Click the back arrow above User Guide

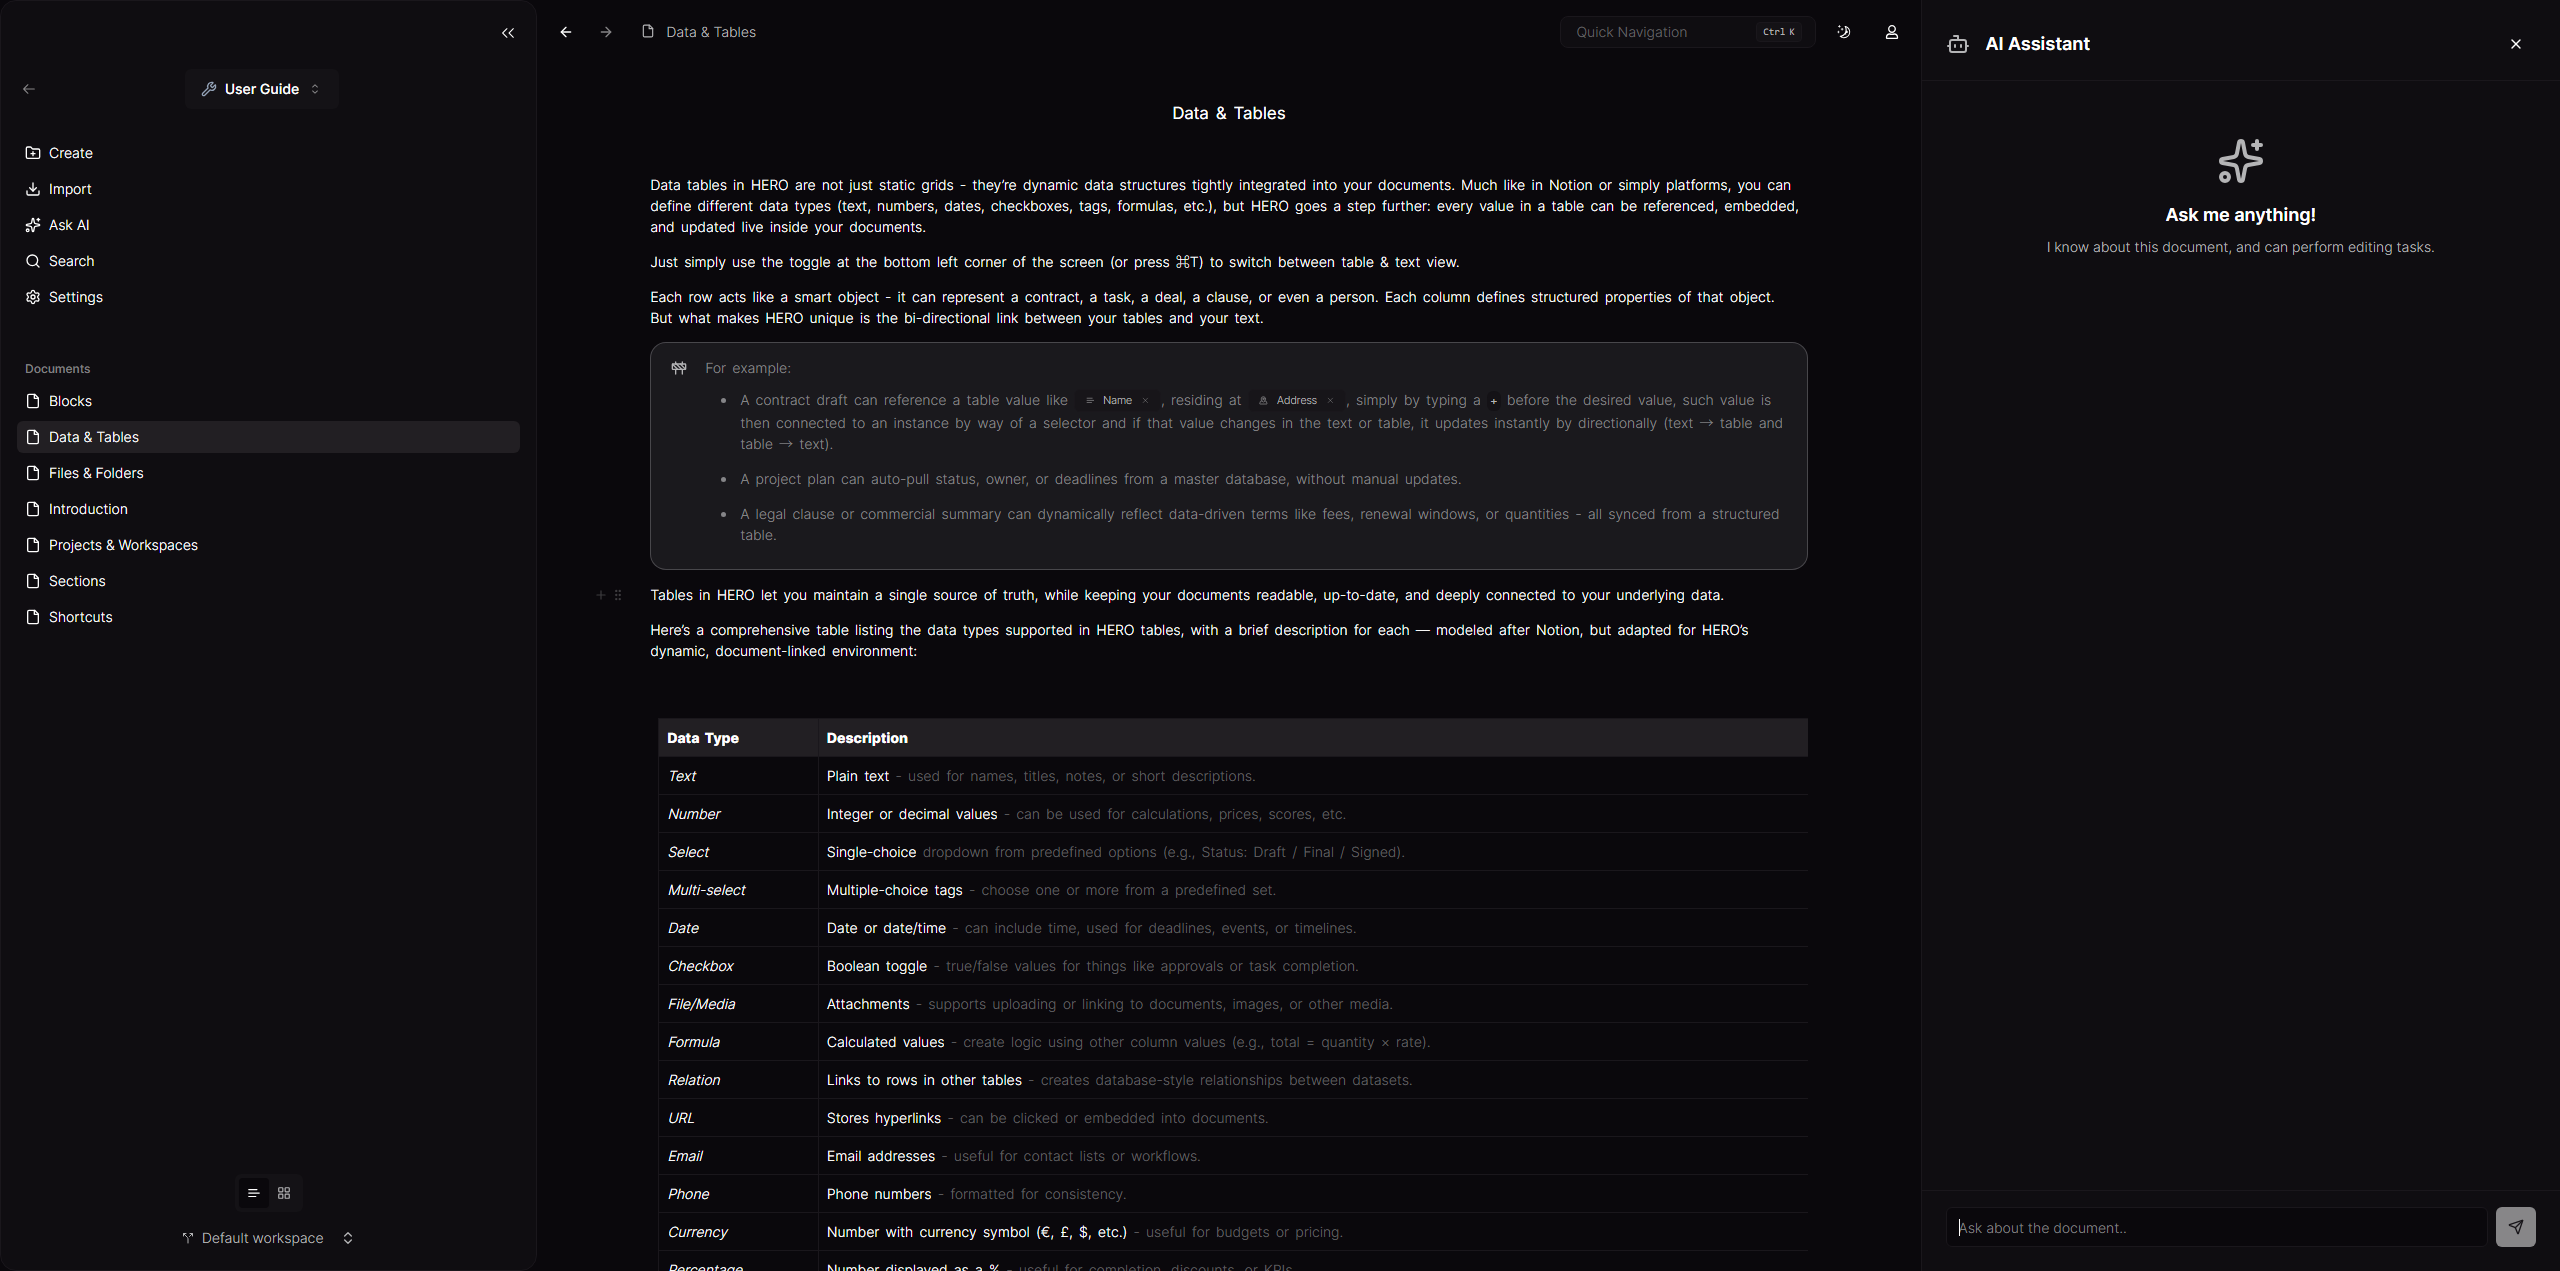click(28, 88)
